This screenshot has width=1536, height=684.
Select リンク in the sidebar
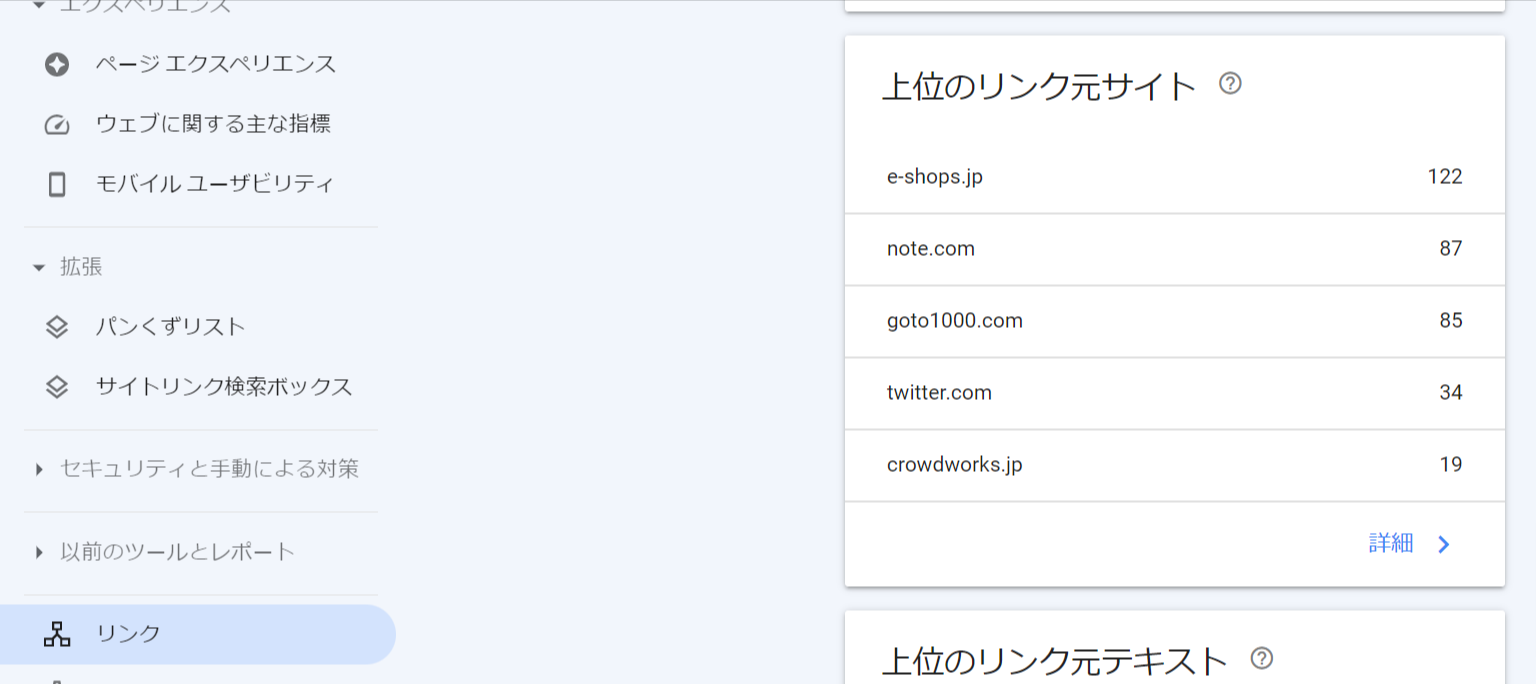pos(198,634)
